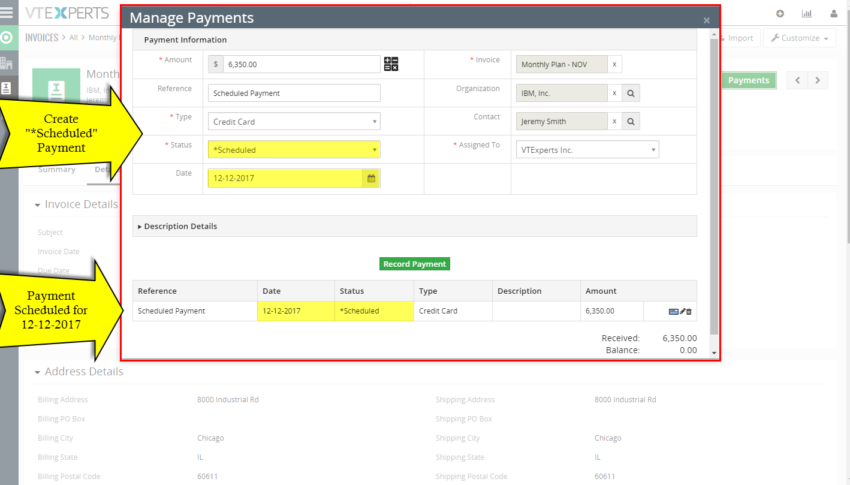Open the Status dropdown showing *Scheduled
The width and height of the screenshot is (850, 485).
tap(294, 150)
